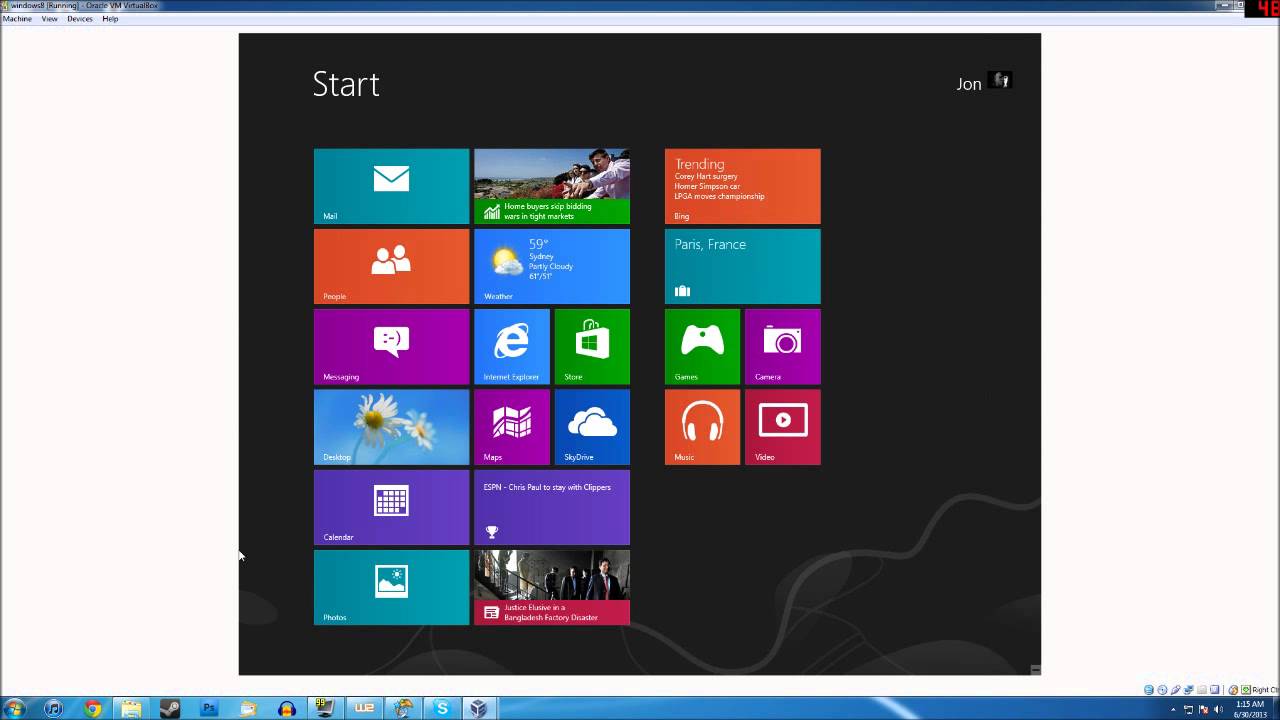Click the monitor icon with '99' in taskbar
1280x720 pixels.
coord(326,708)
